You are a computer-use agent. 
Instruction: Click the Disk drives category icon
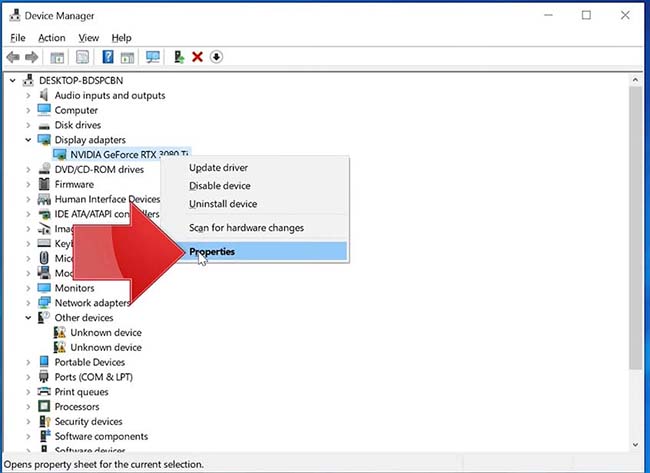pos(44,125)
